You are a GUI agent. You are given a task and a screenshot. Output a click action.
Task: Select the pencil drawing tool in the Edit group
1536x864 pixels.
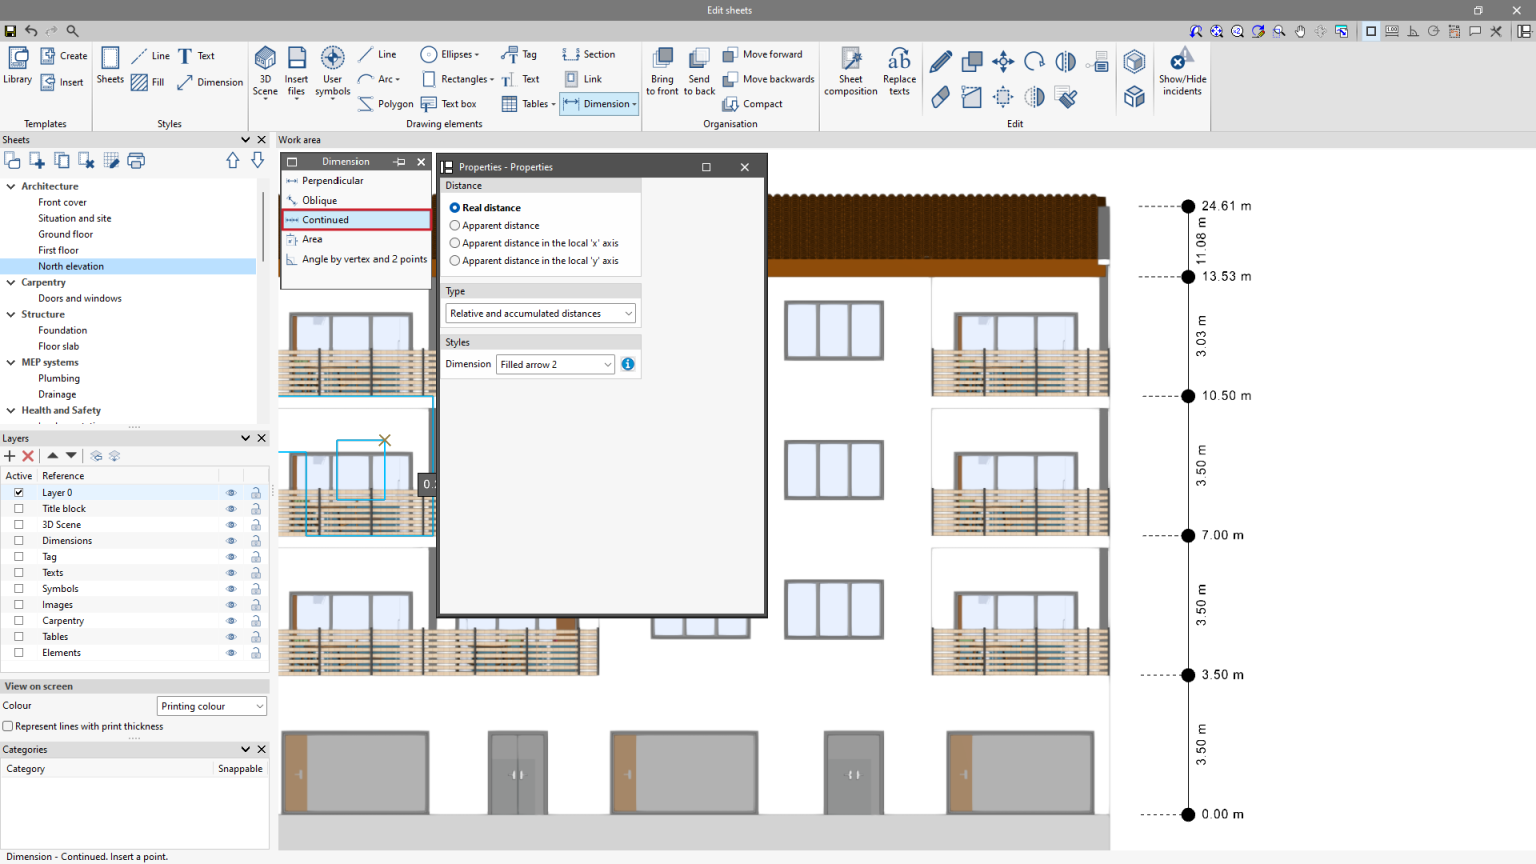click(x=939, y=61)
